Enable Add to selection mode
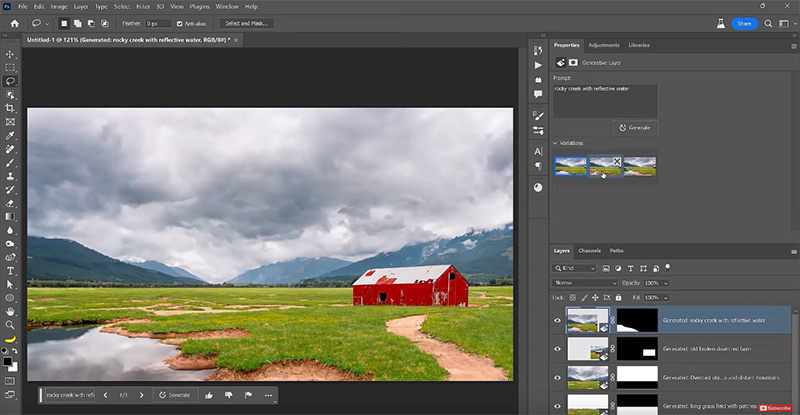This screenshot has width=800, height=415. point(78,23)
